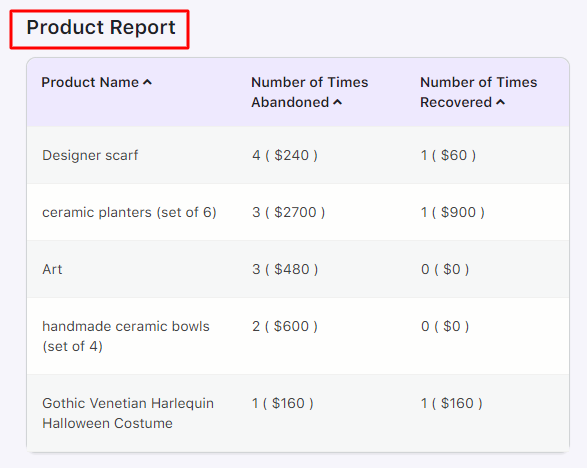The height and width of the screenshot is (468, 587).
Task: Click Number of Times Recovered header text
Action: pyautogui.click(x=478, y=92)
